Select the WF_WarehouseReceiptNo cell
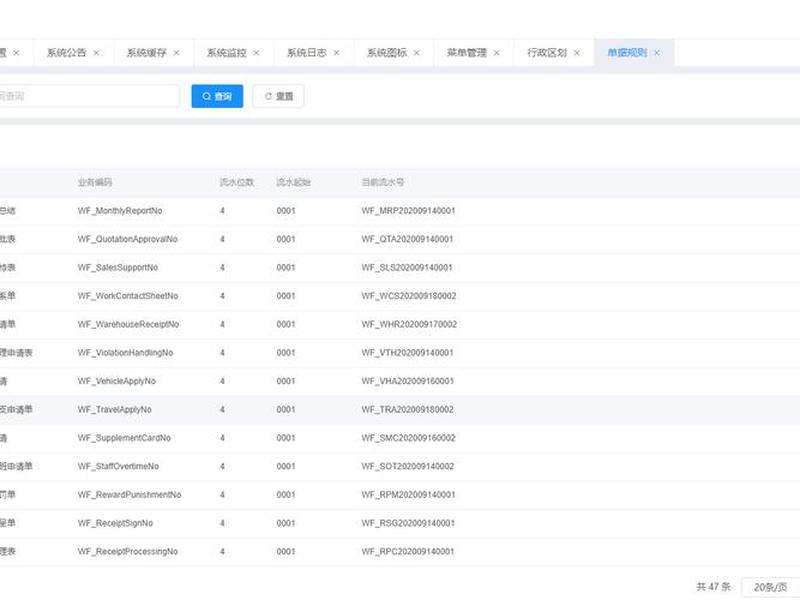Viewport: 800px width, 600px height. coord(129,324)
